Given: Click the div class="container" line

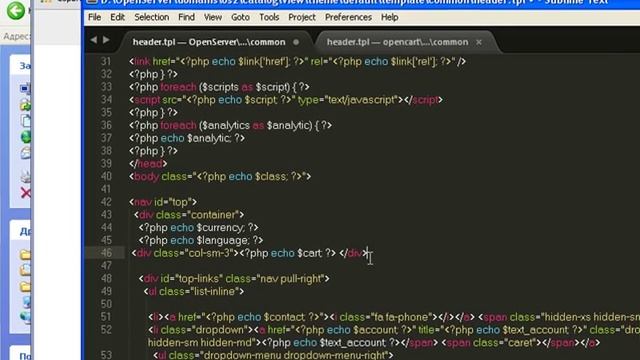Looking at the screenshot, I should pos(189,215).
